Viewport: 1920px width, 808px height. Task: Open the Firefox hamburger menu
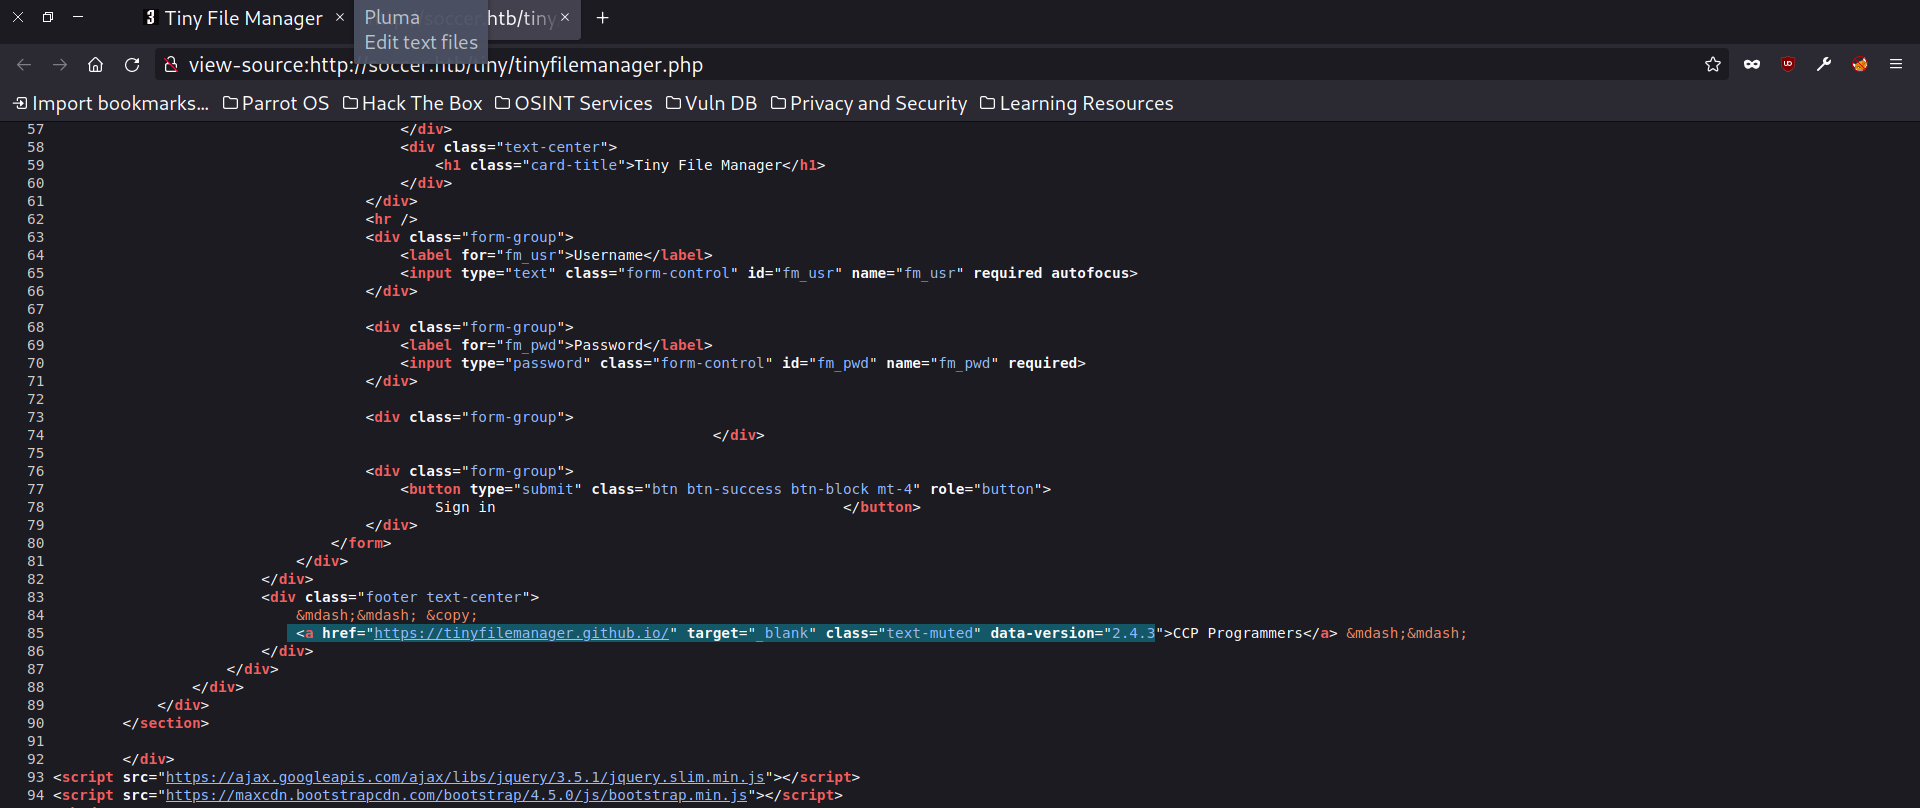(1896, 65)
